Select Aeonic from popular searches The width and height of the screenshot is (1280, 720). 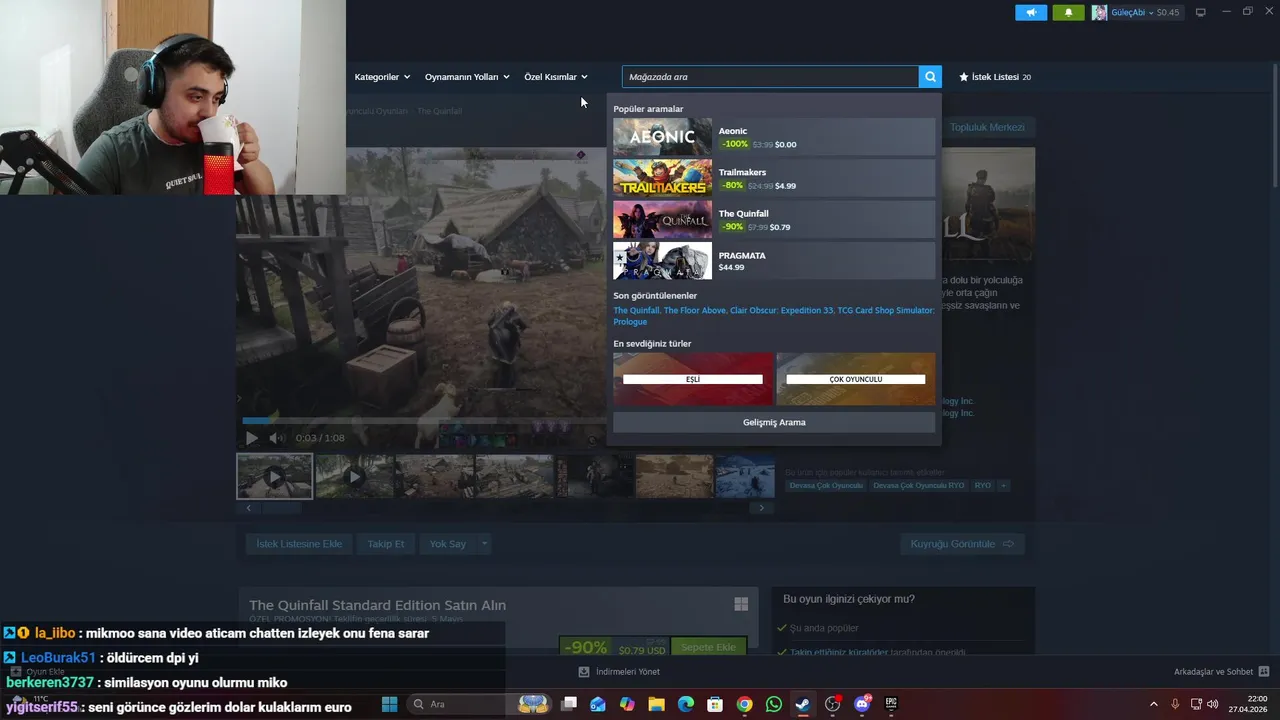[774, 137]
